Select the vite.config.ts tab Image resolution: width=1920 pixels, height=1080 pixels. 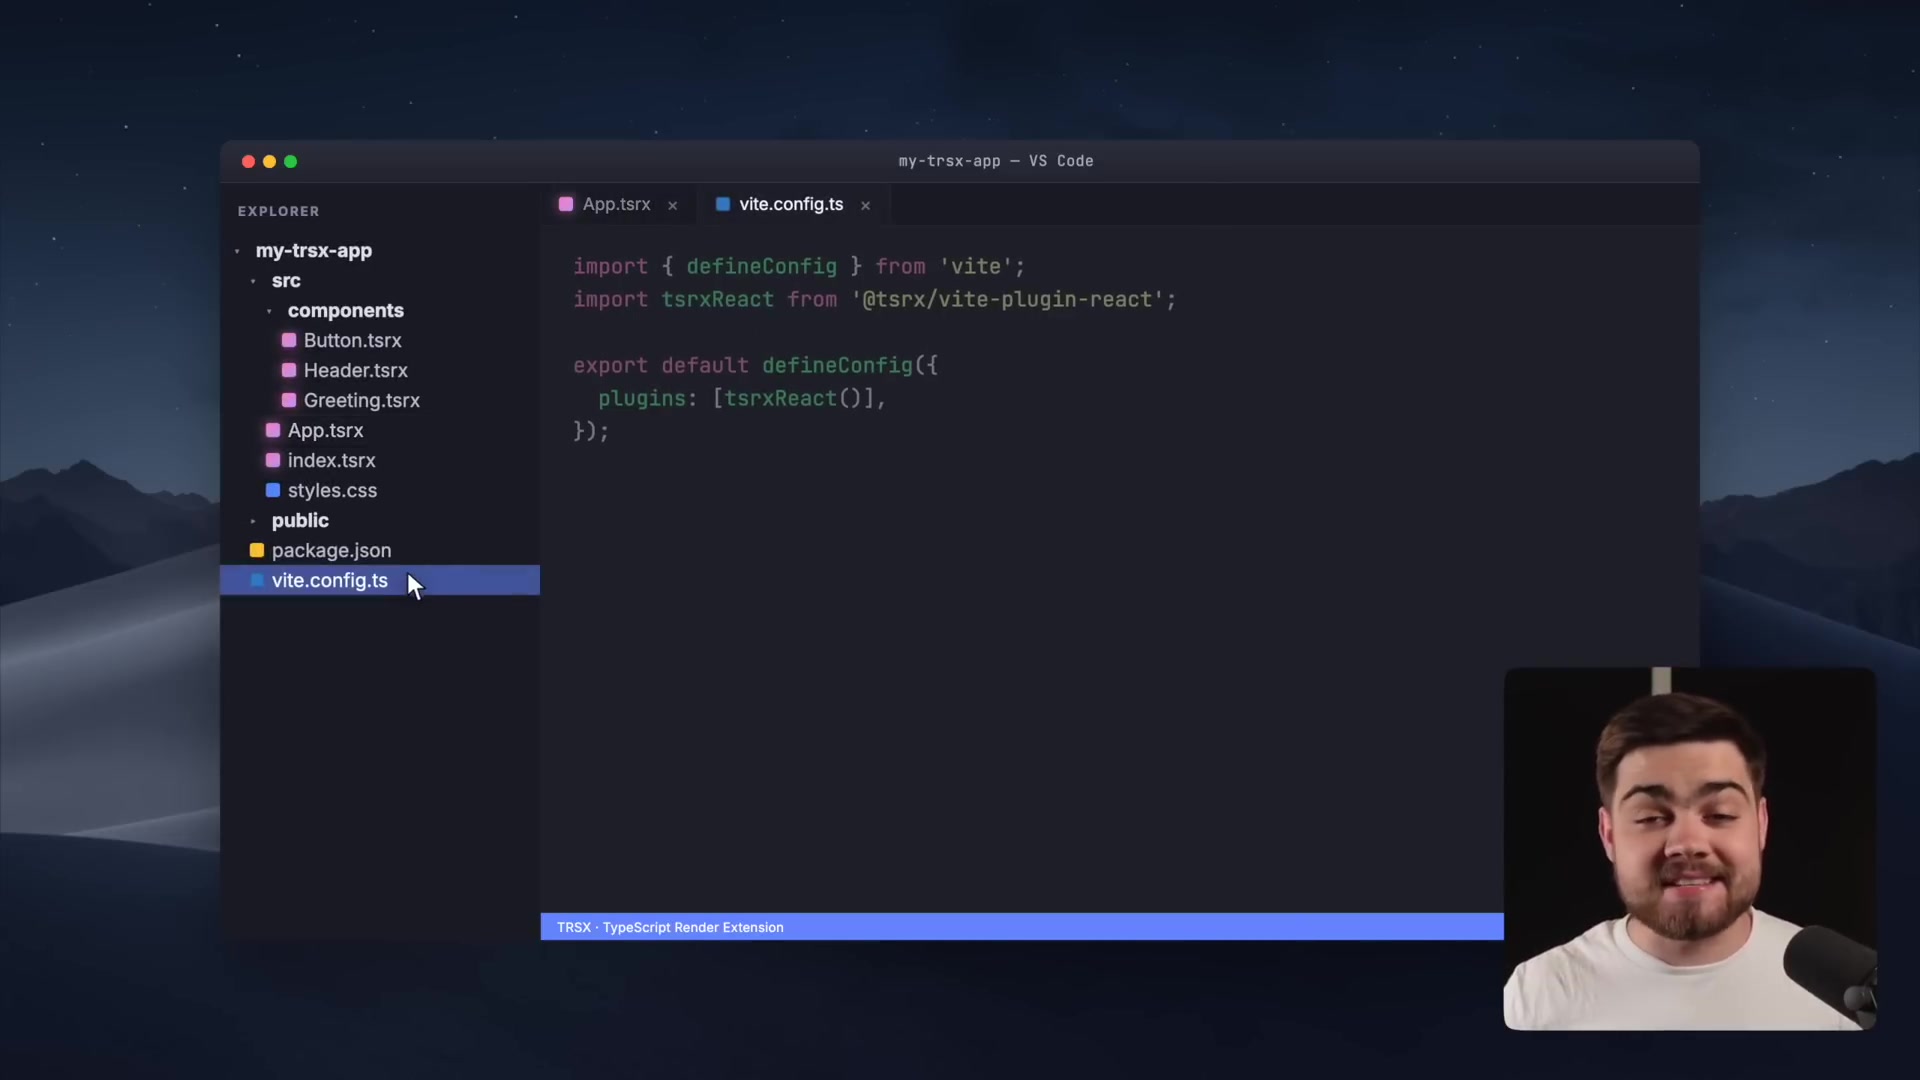pyautogui.click(x=791, y=204)
